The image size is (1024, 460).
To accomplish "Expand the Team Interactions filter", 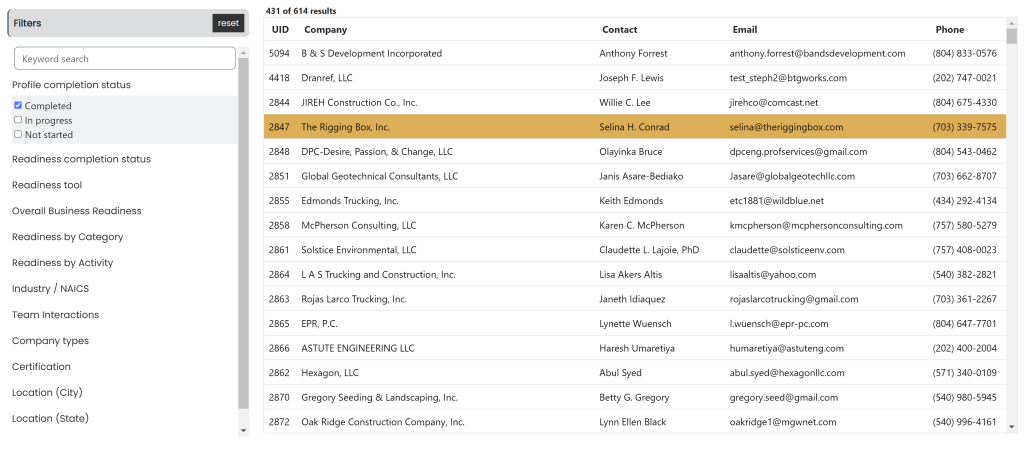I will pos(55,315).
